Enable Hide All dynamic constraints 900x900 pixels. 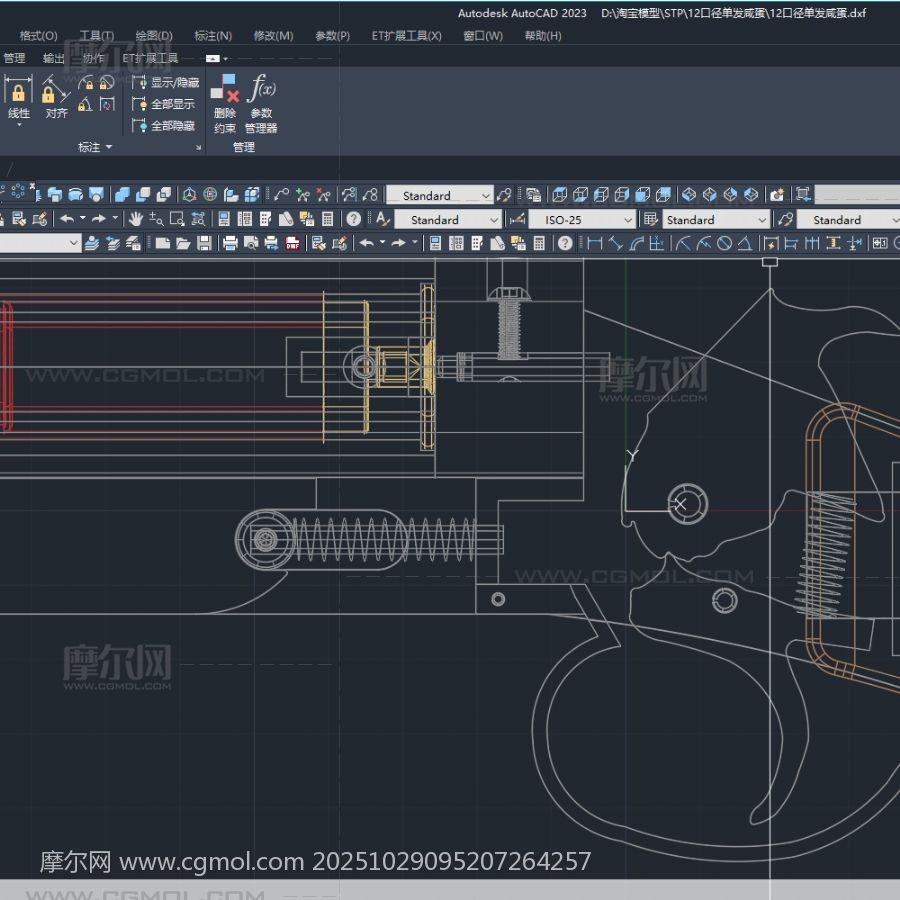tap(165, 126)
